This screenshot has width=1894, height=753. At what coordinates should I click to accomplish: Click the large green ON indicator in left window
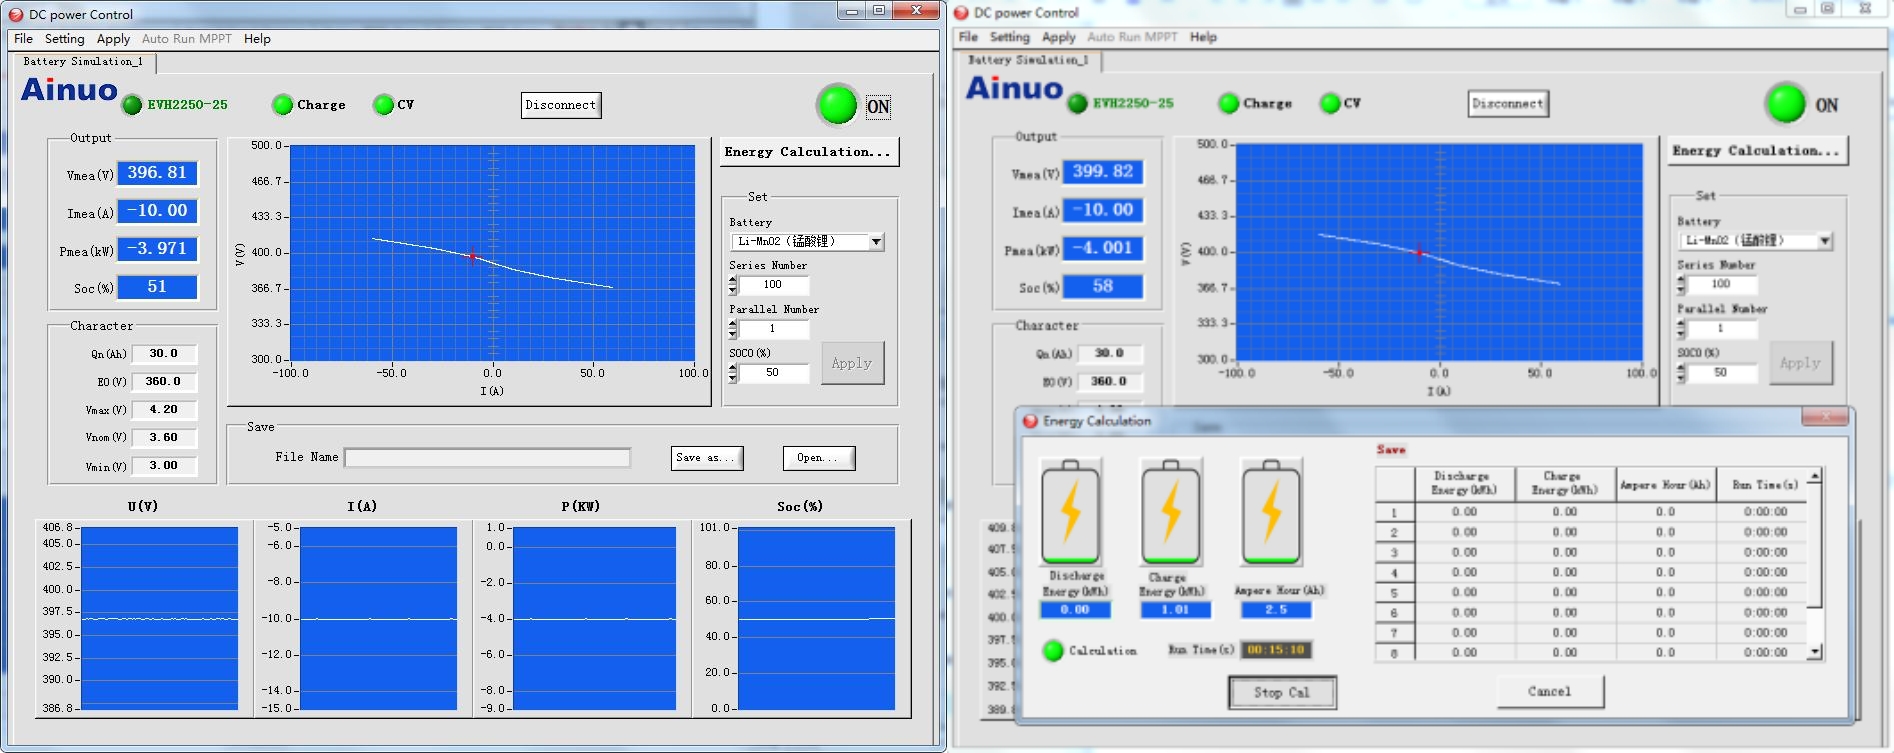point(837,104)
